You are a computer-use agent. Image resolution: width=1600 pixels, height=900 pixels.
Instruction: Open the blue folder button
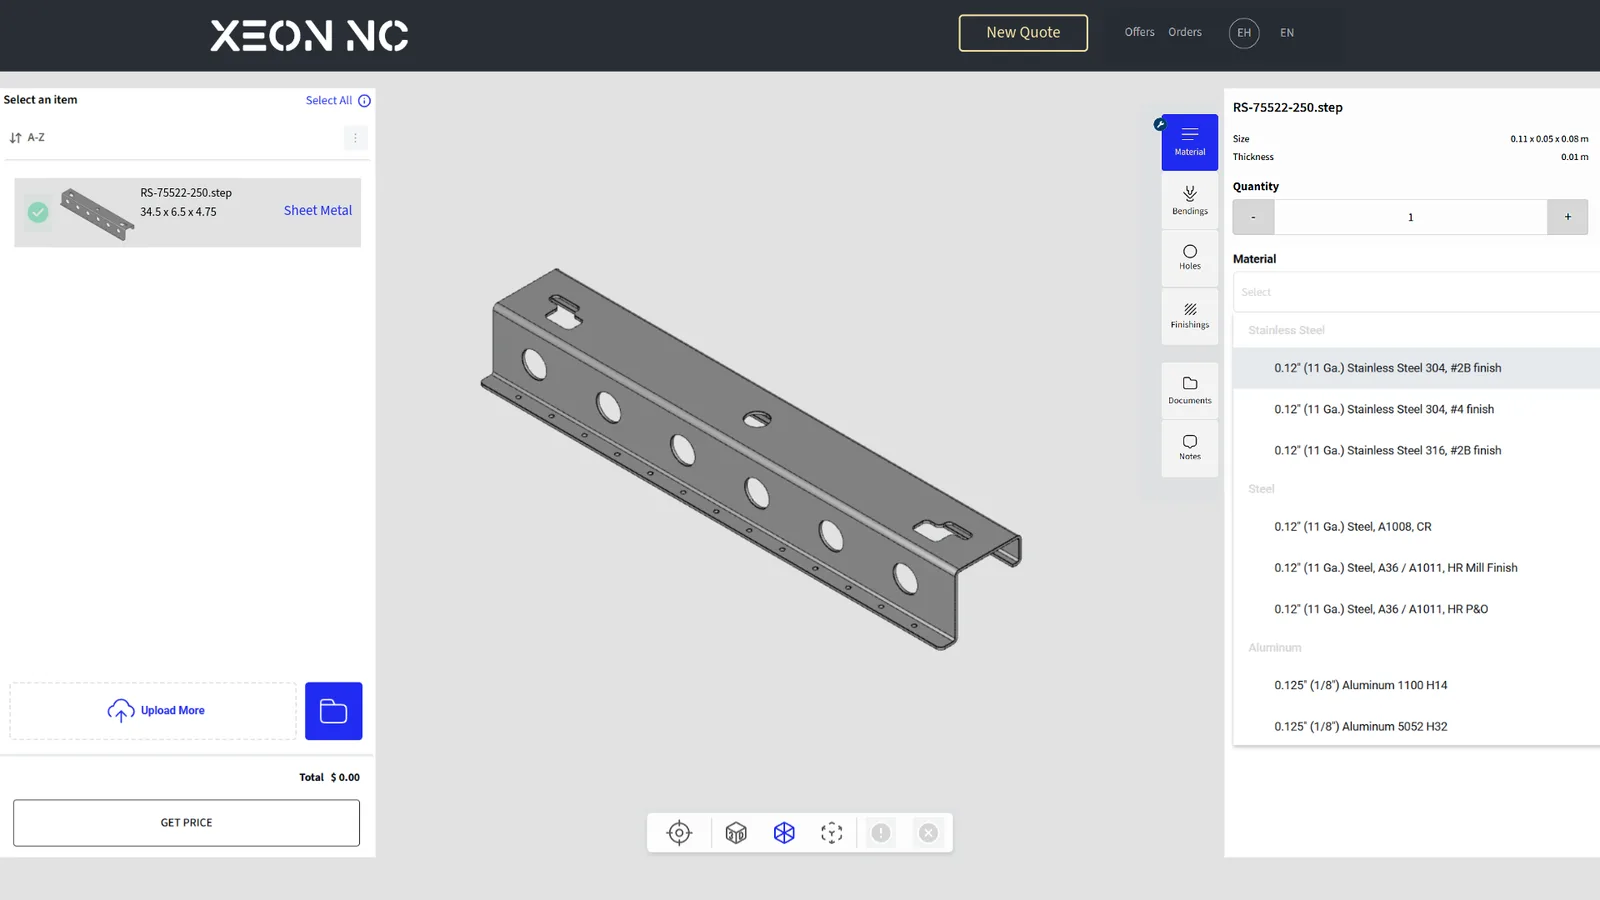[333, 711]
